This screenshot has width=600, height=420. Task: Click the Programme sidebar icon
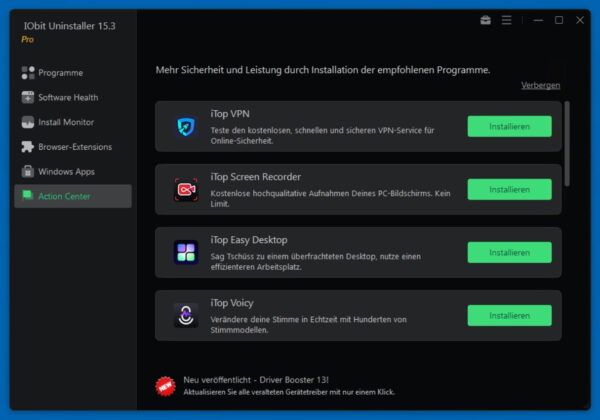[28, 73]
